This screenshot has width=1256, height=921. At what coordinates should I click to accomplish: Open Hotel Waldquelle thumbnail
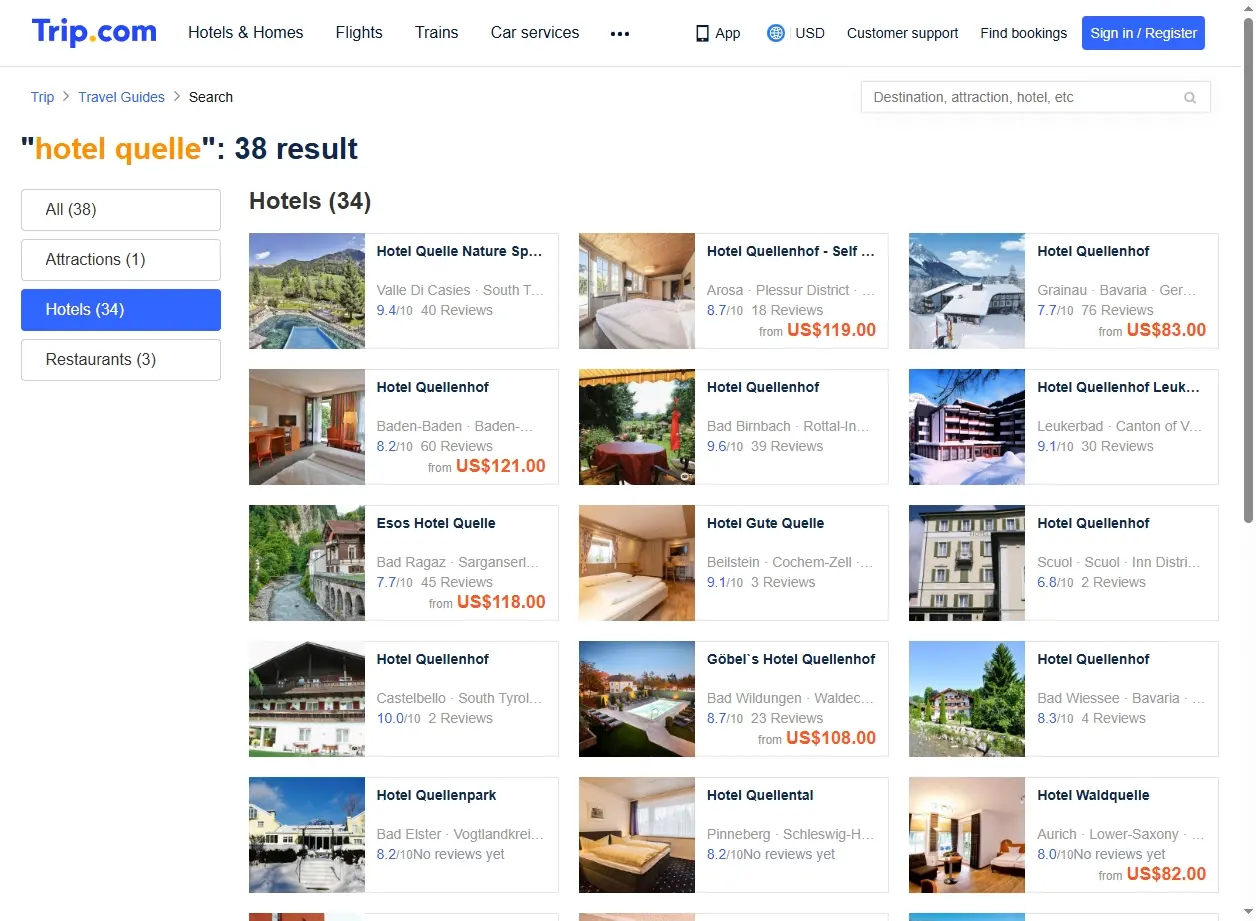(967, 835)
